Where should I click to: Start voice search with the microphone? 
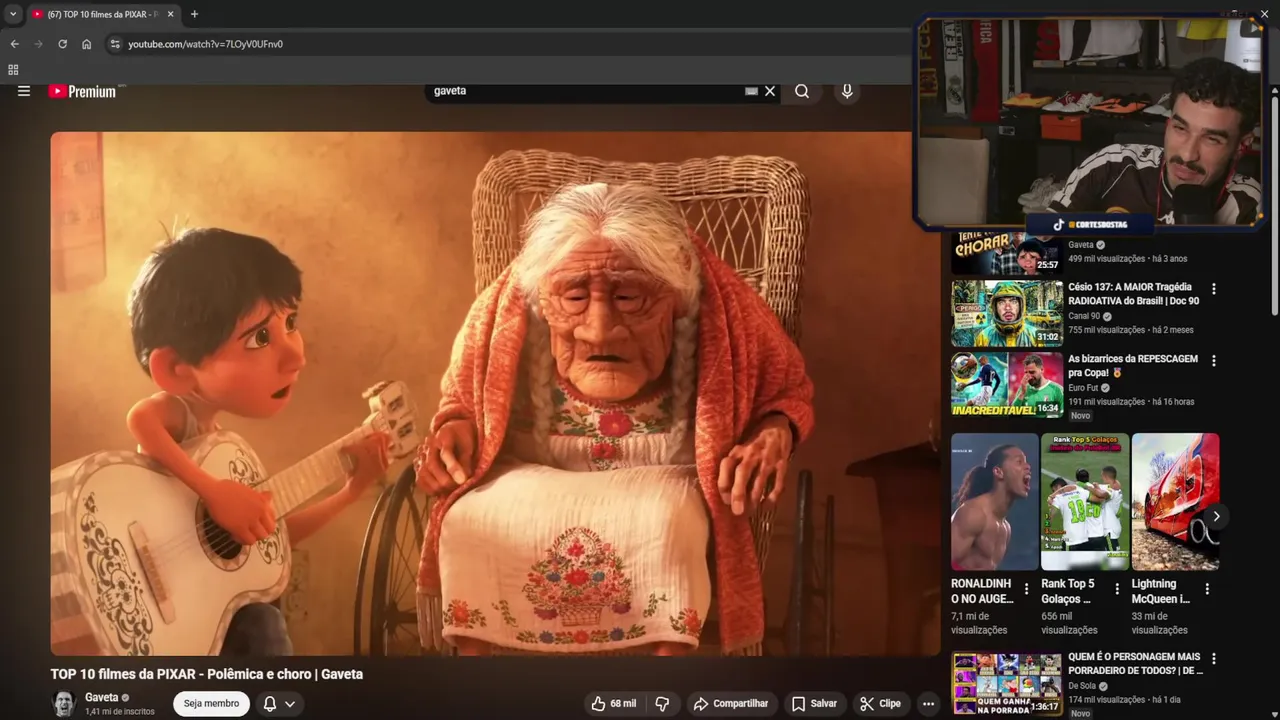(847, 91)
